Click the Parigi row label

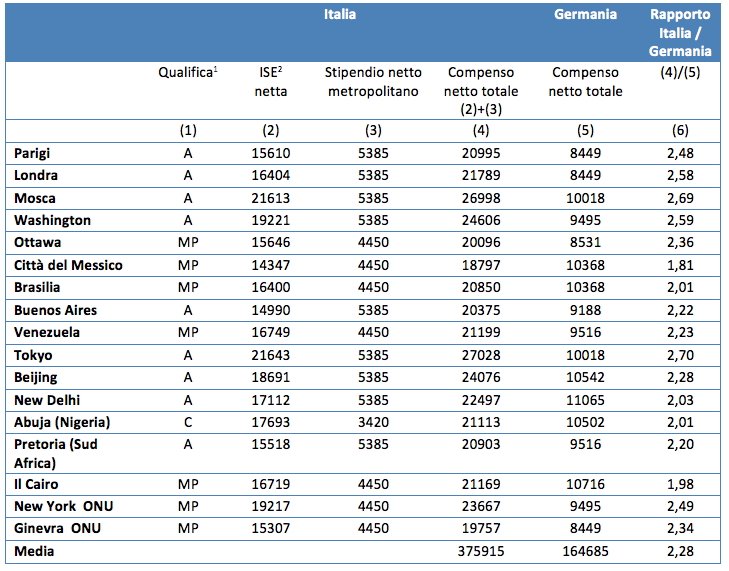coord(32,153)
